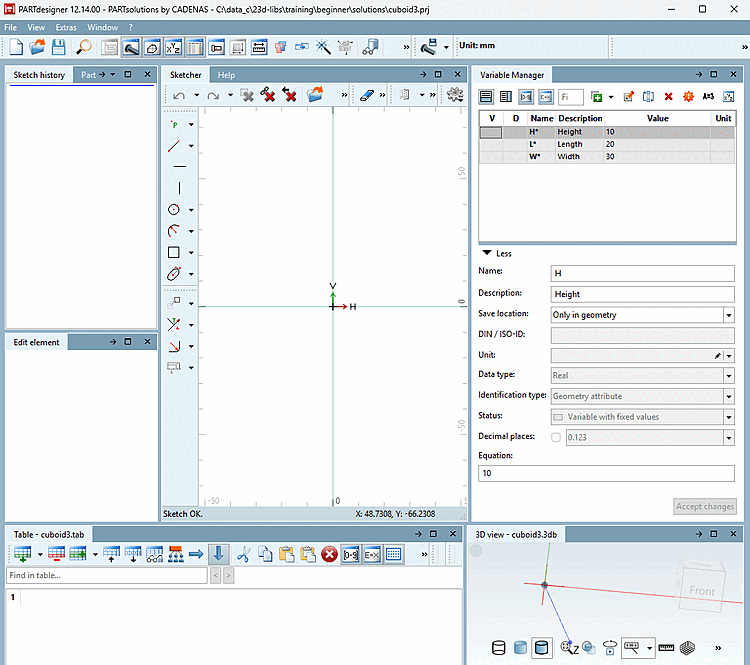This screenshot has height=665, width=750.
Task: Select the arc sketch tool
Action: click(174, 231)
